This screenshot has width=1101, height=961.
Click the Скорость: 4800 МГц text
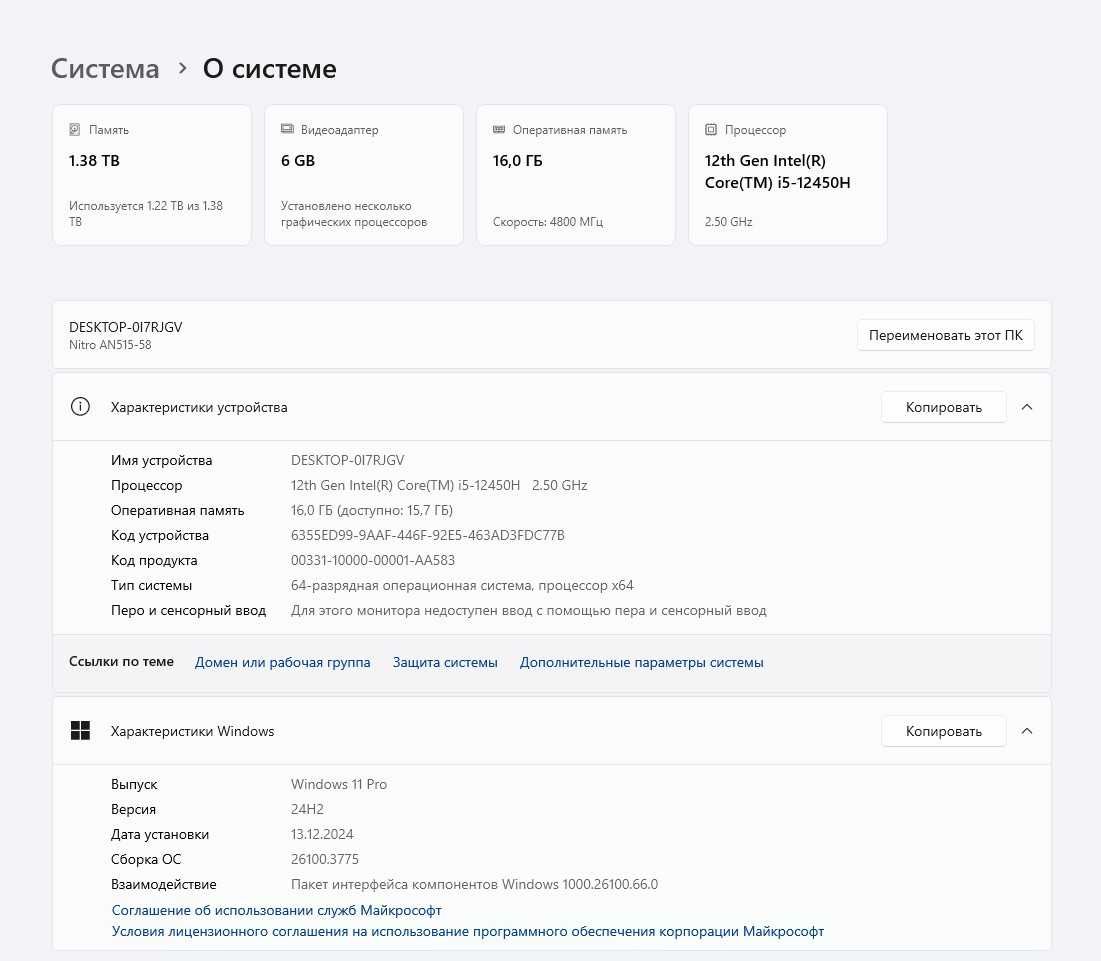tap(548, 222)
